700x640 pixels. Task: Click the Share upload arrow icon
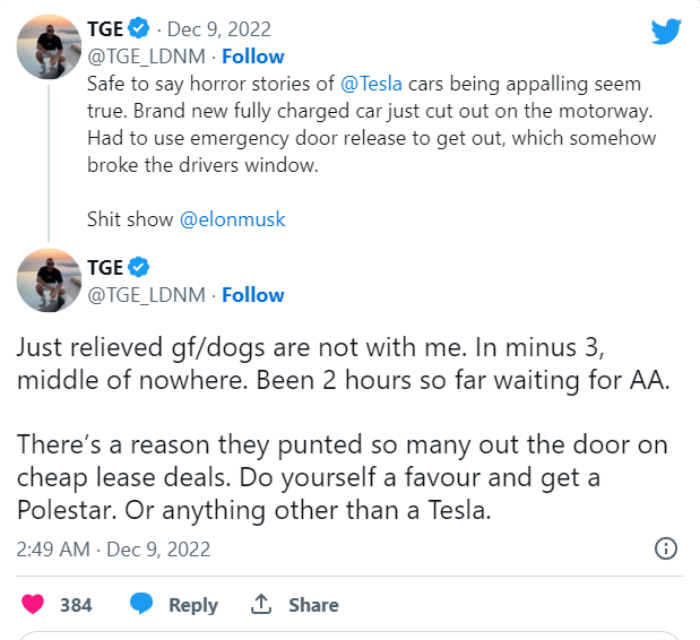coord(262,605)
